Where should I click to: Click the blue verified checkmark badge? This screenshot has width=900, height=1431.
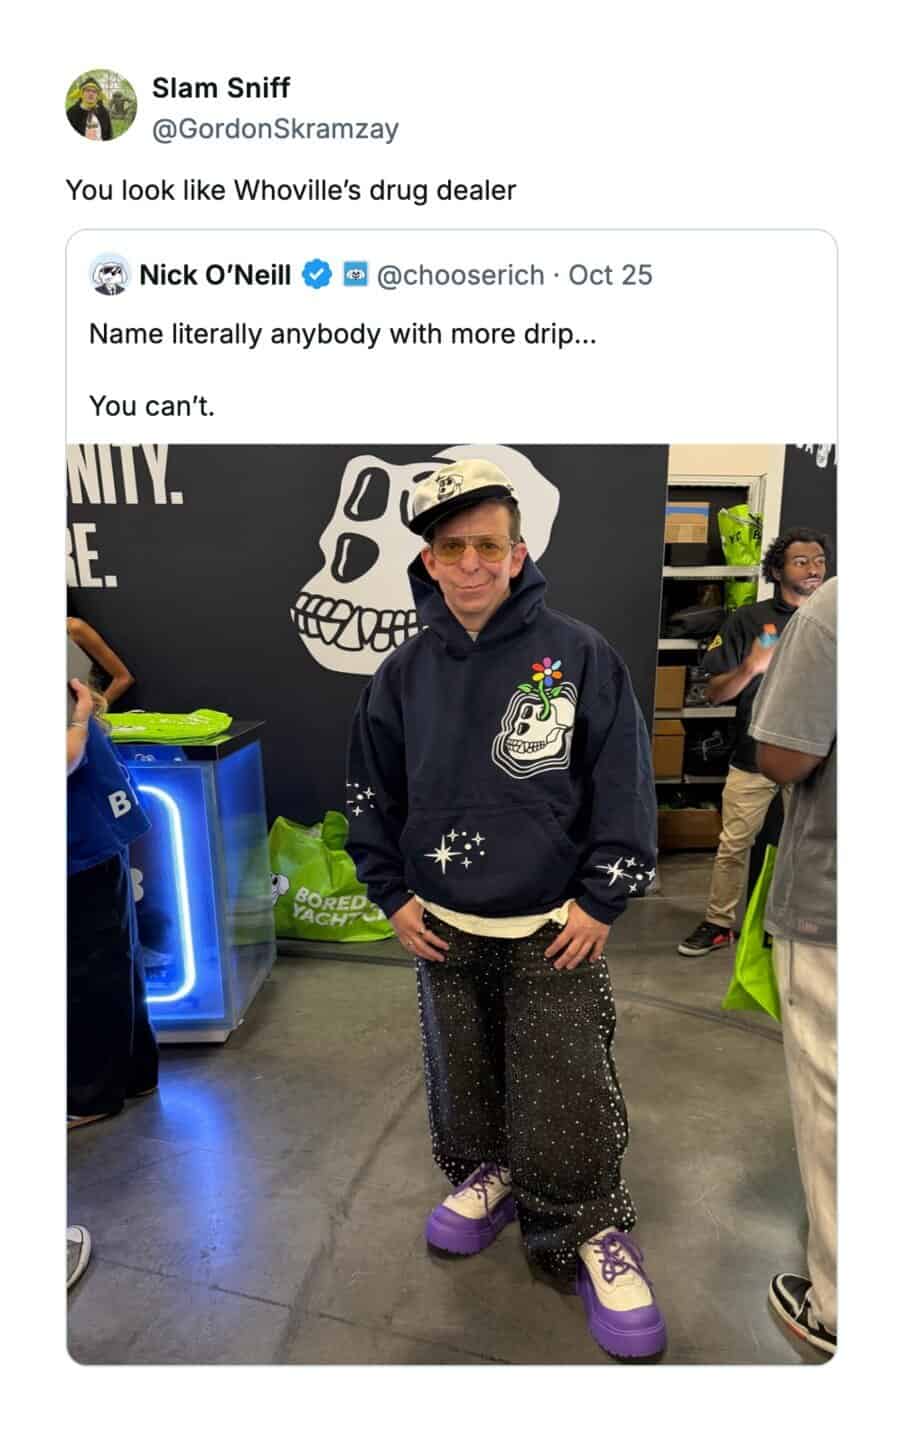click(x=317, y=275)
